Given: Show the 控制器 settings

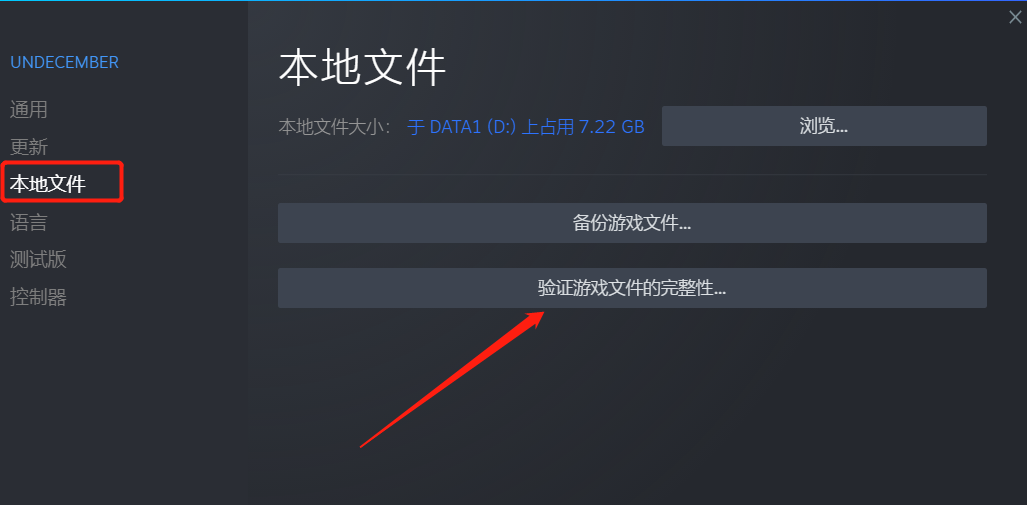Looking at the screenshot, I should [x=38, y=297].
